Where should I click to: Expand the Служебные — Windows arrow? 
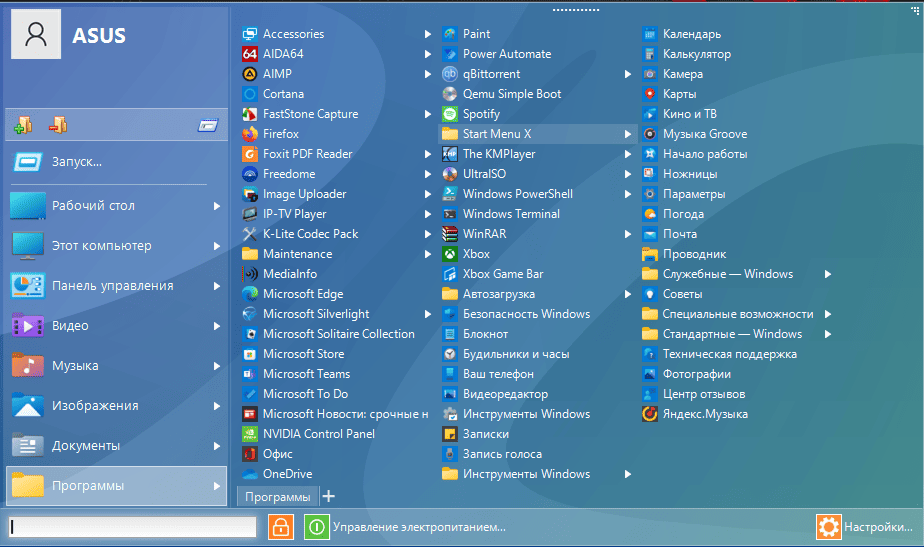coord(828,274)
